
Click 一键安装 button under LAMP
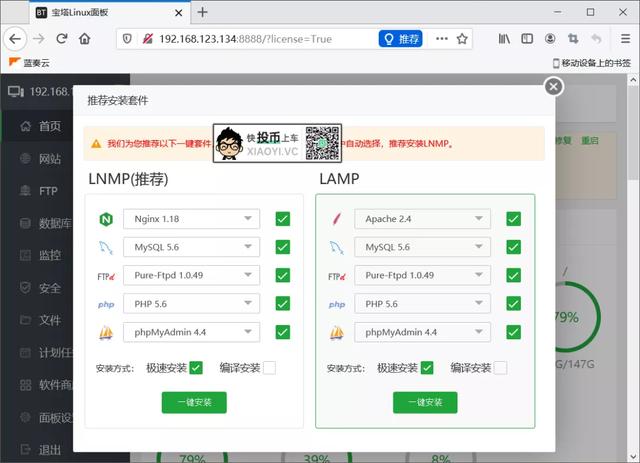coord(424,402)
